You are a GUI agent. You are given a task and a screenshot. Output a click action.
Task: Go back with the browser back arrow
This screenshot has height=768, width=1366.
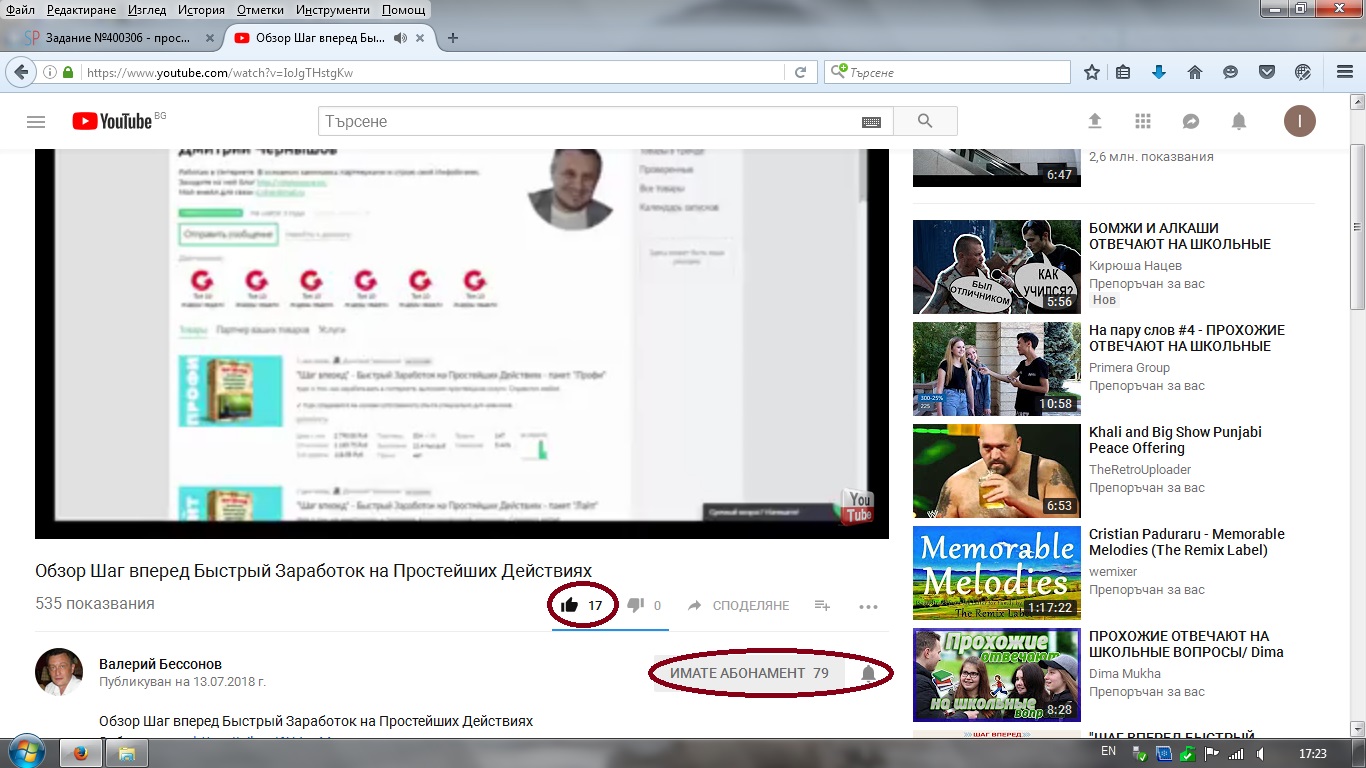coord(20,72)
